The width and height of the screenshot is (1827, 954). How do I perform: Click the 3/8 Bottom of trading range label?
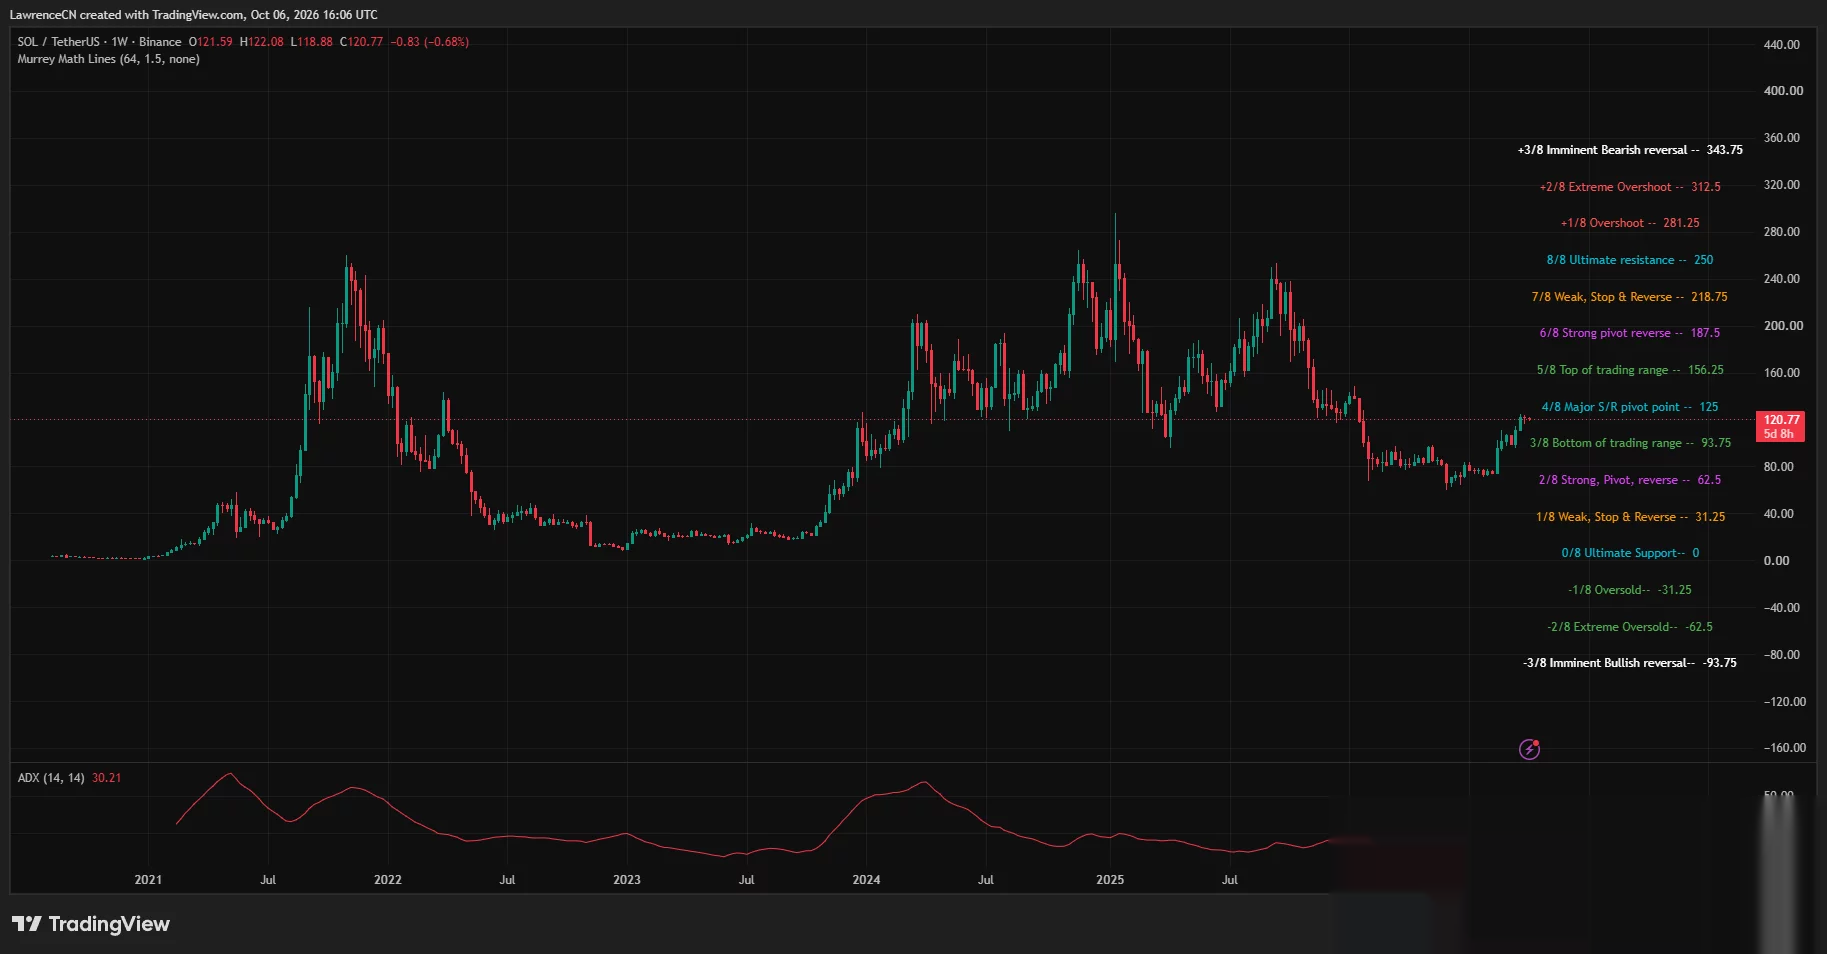(x=1630, y=443)
